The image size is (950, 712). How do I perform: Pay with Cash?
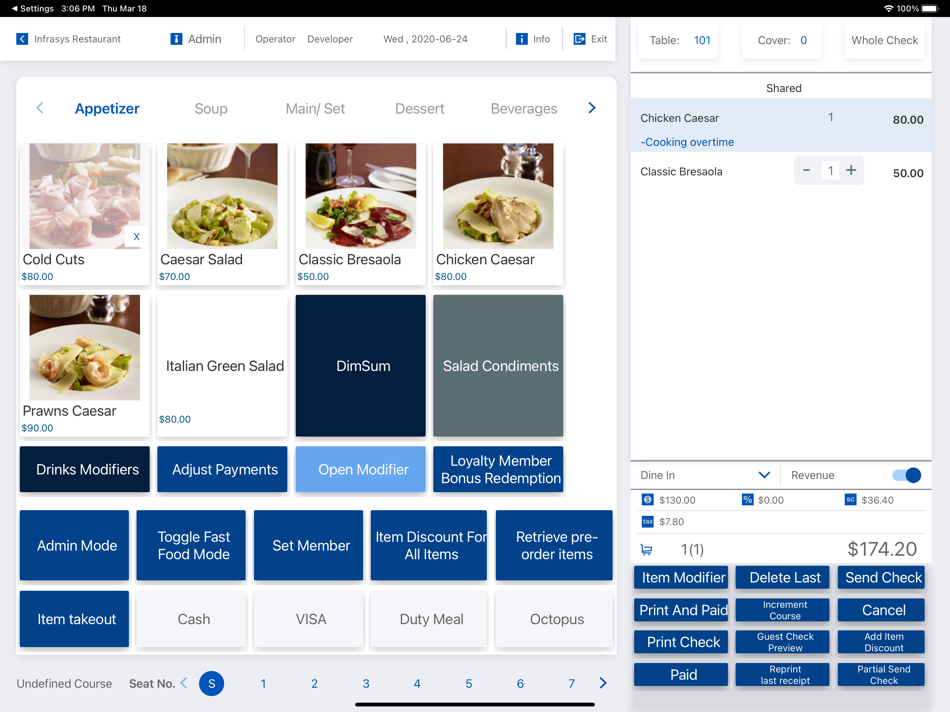click(x=191, y=619)
